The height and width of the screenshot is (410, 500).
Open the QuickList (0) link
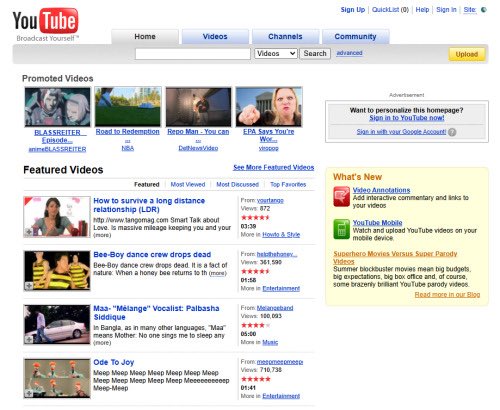(x=390, y=10)
